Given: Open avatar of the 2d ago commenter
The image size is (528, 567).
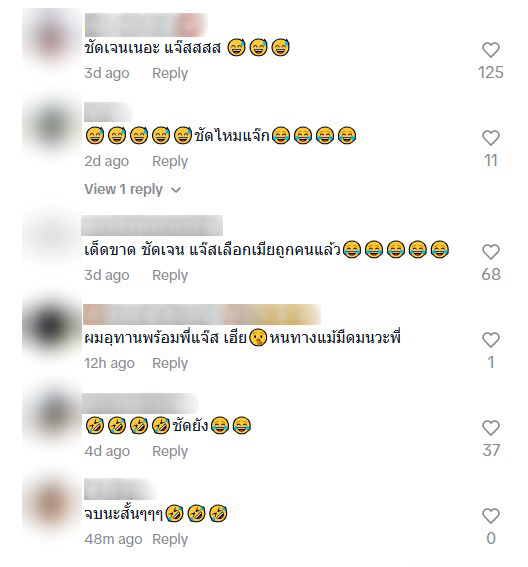Looking at the screenshot, I should pos(52,125).
